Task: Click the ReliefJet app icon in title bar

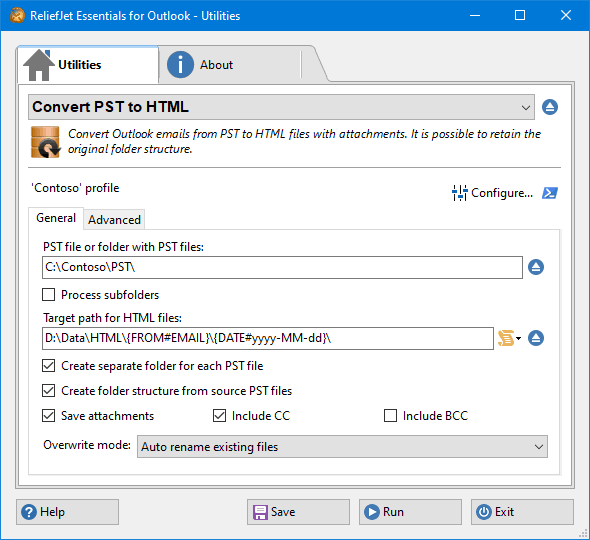Action: (17, 15)
